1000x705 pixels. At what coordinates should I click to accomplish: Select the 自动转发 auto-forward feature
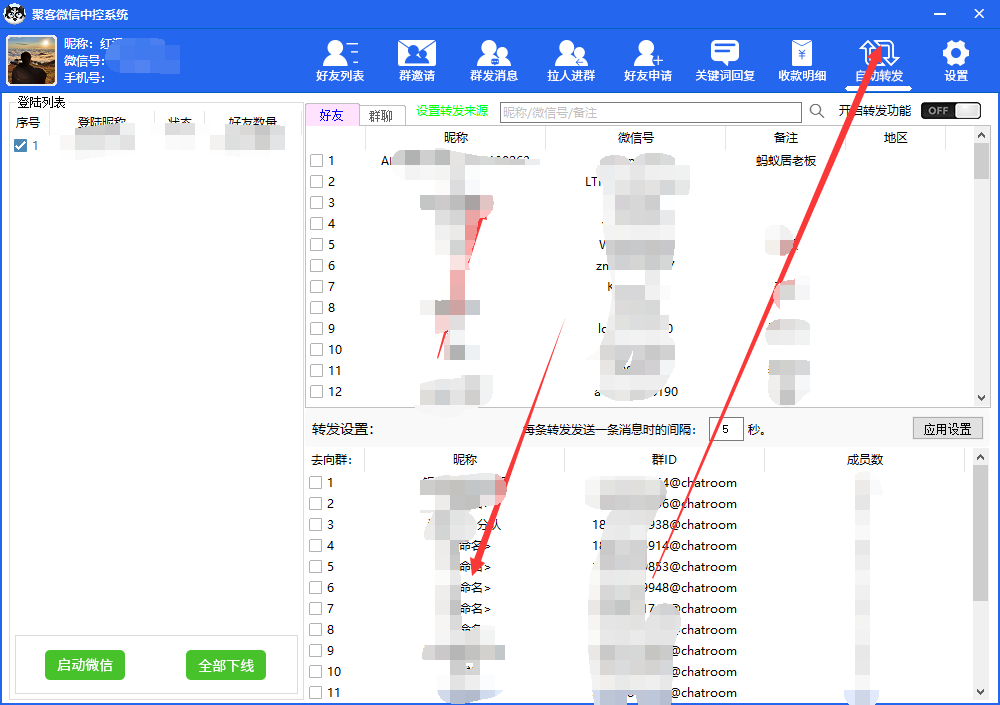(878, 60)
